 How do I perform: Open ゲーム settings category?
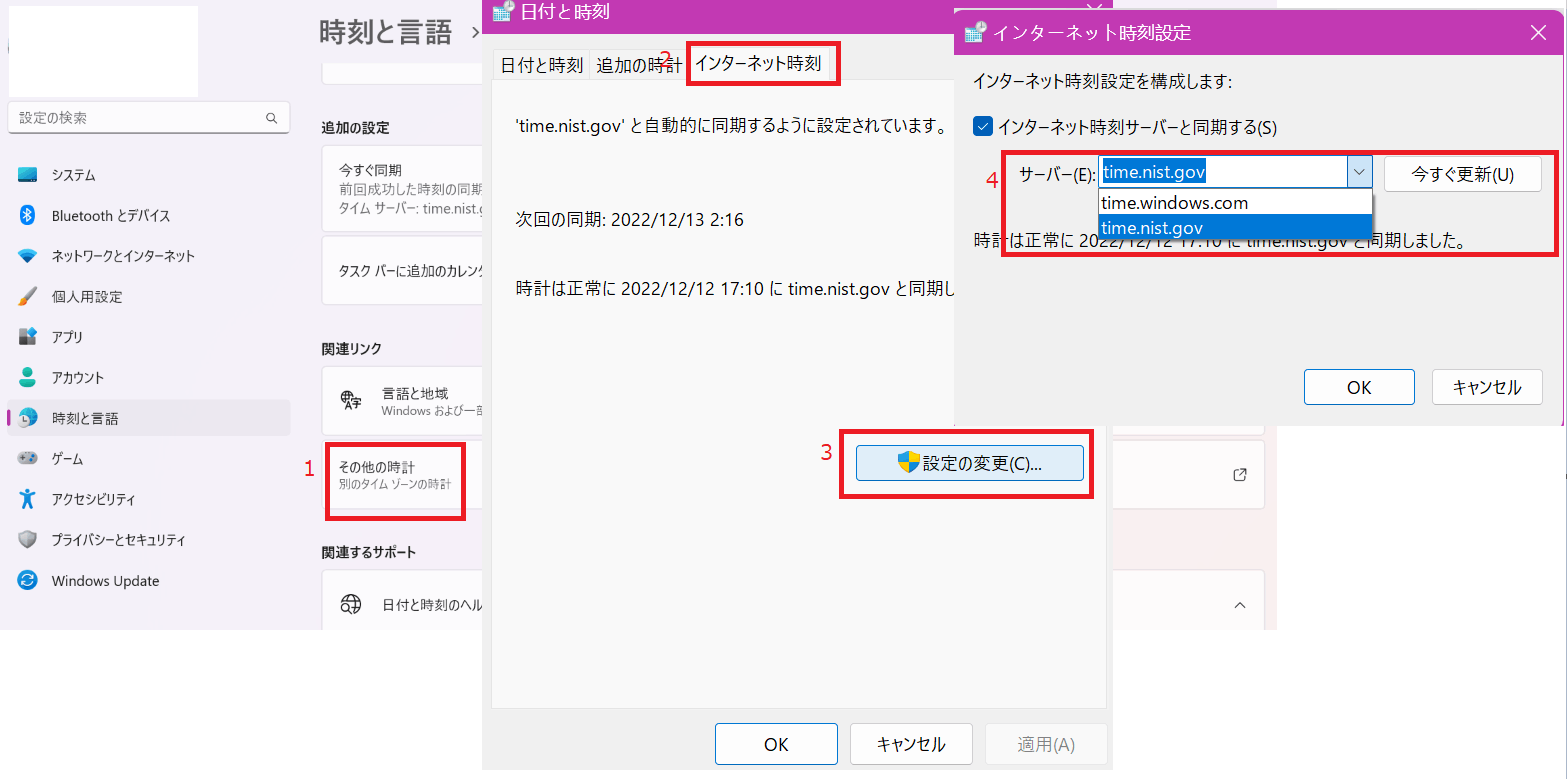coord(148,458)
